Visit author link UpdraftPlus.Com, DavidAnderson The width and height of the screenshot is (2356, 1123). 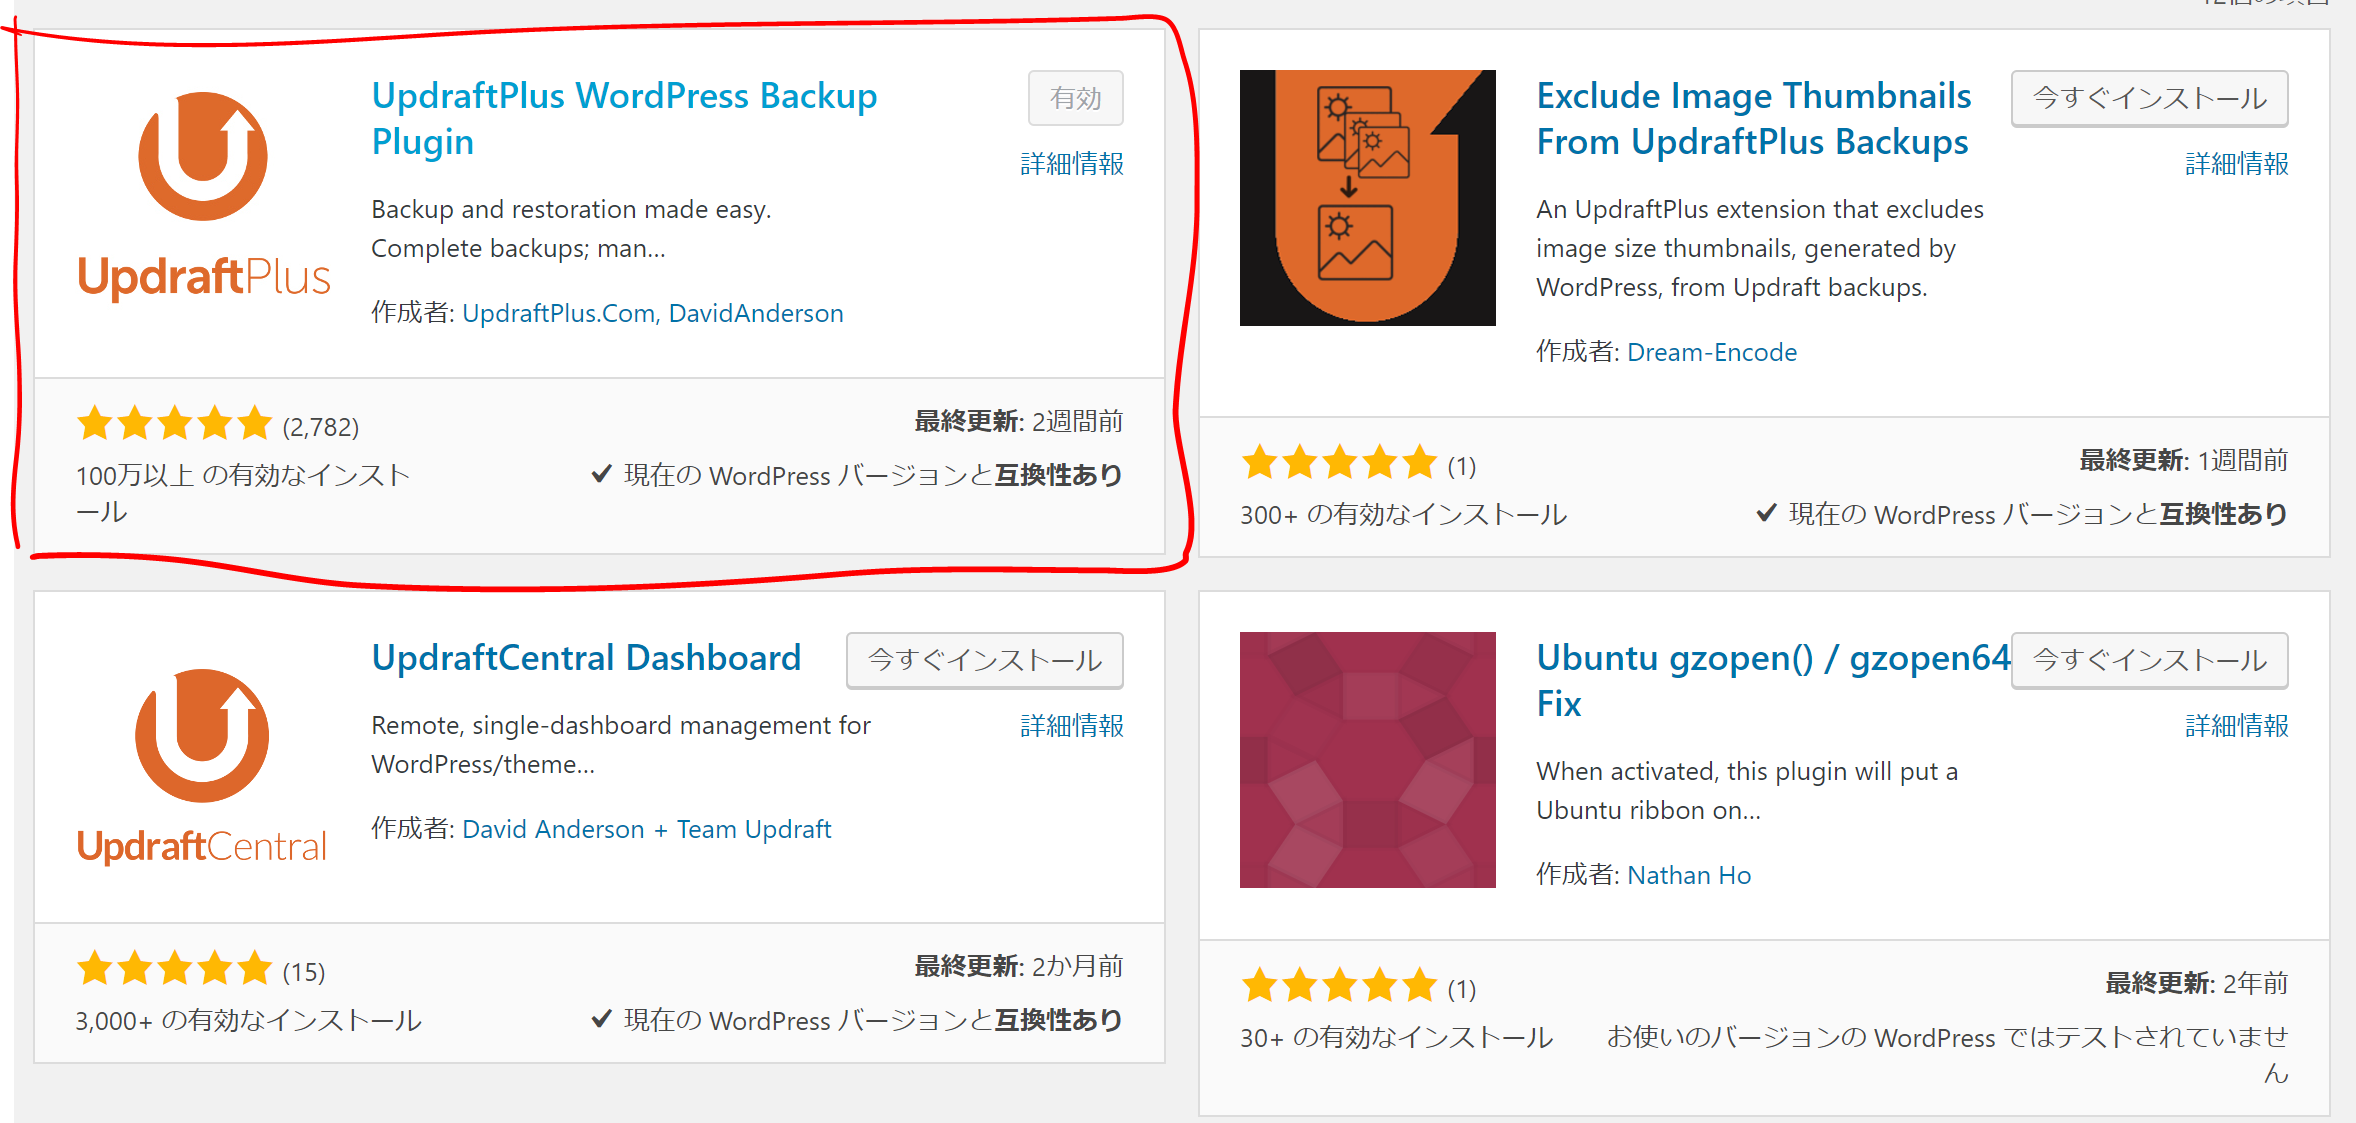(x=652, y=313)
